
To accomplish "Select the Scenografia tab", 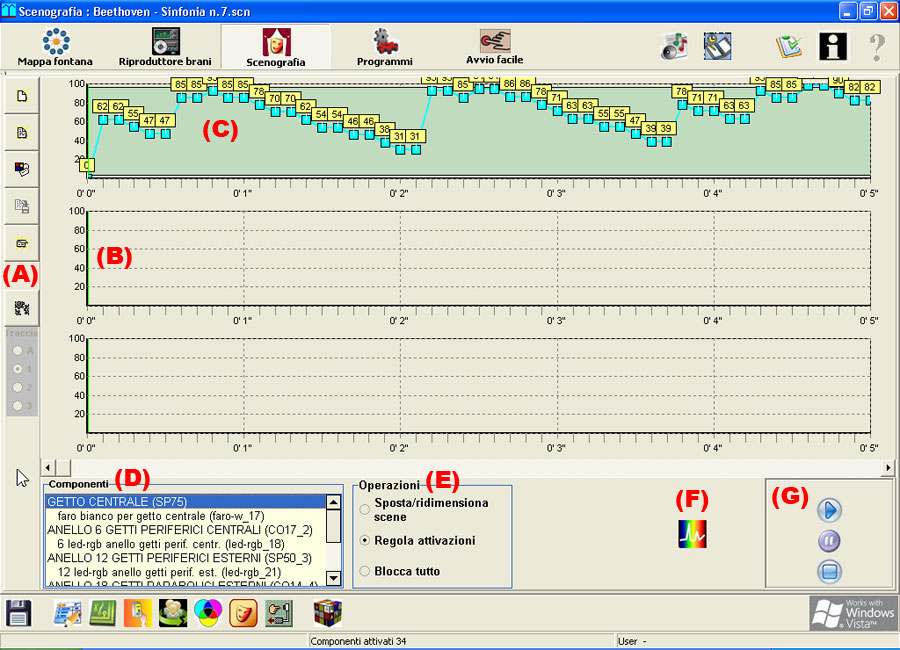I will [x=276, y=48].
